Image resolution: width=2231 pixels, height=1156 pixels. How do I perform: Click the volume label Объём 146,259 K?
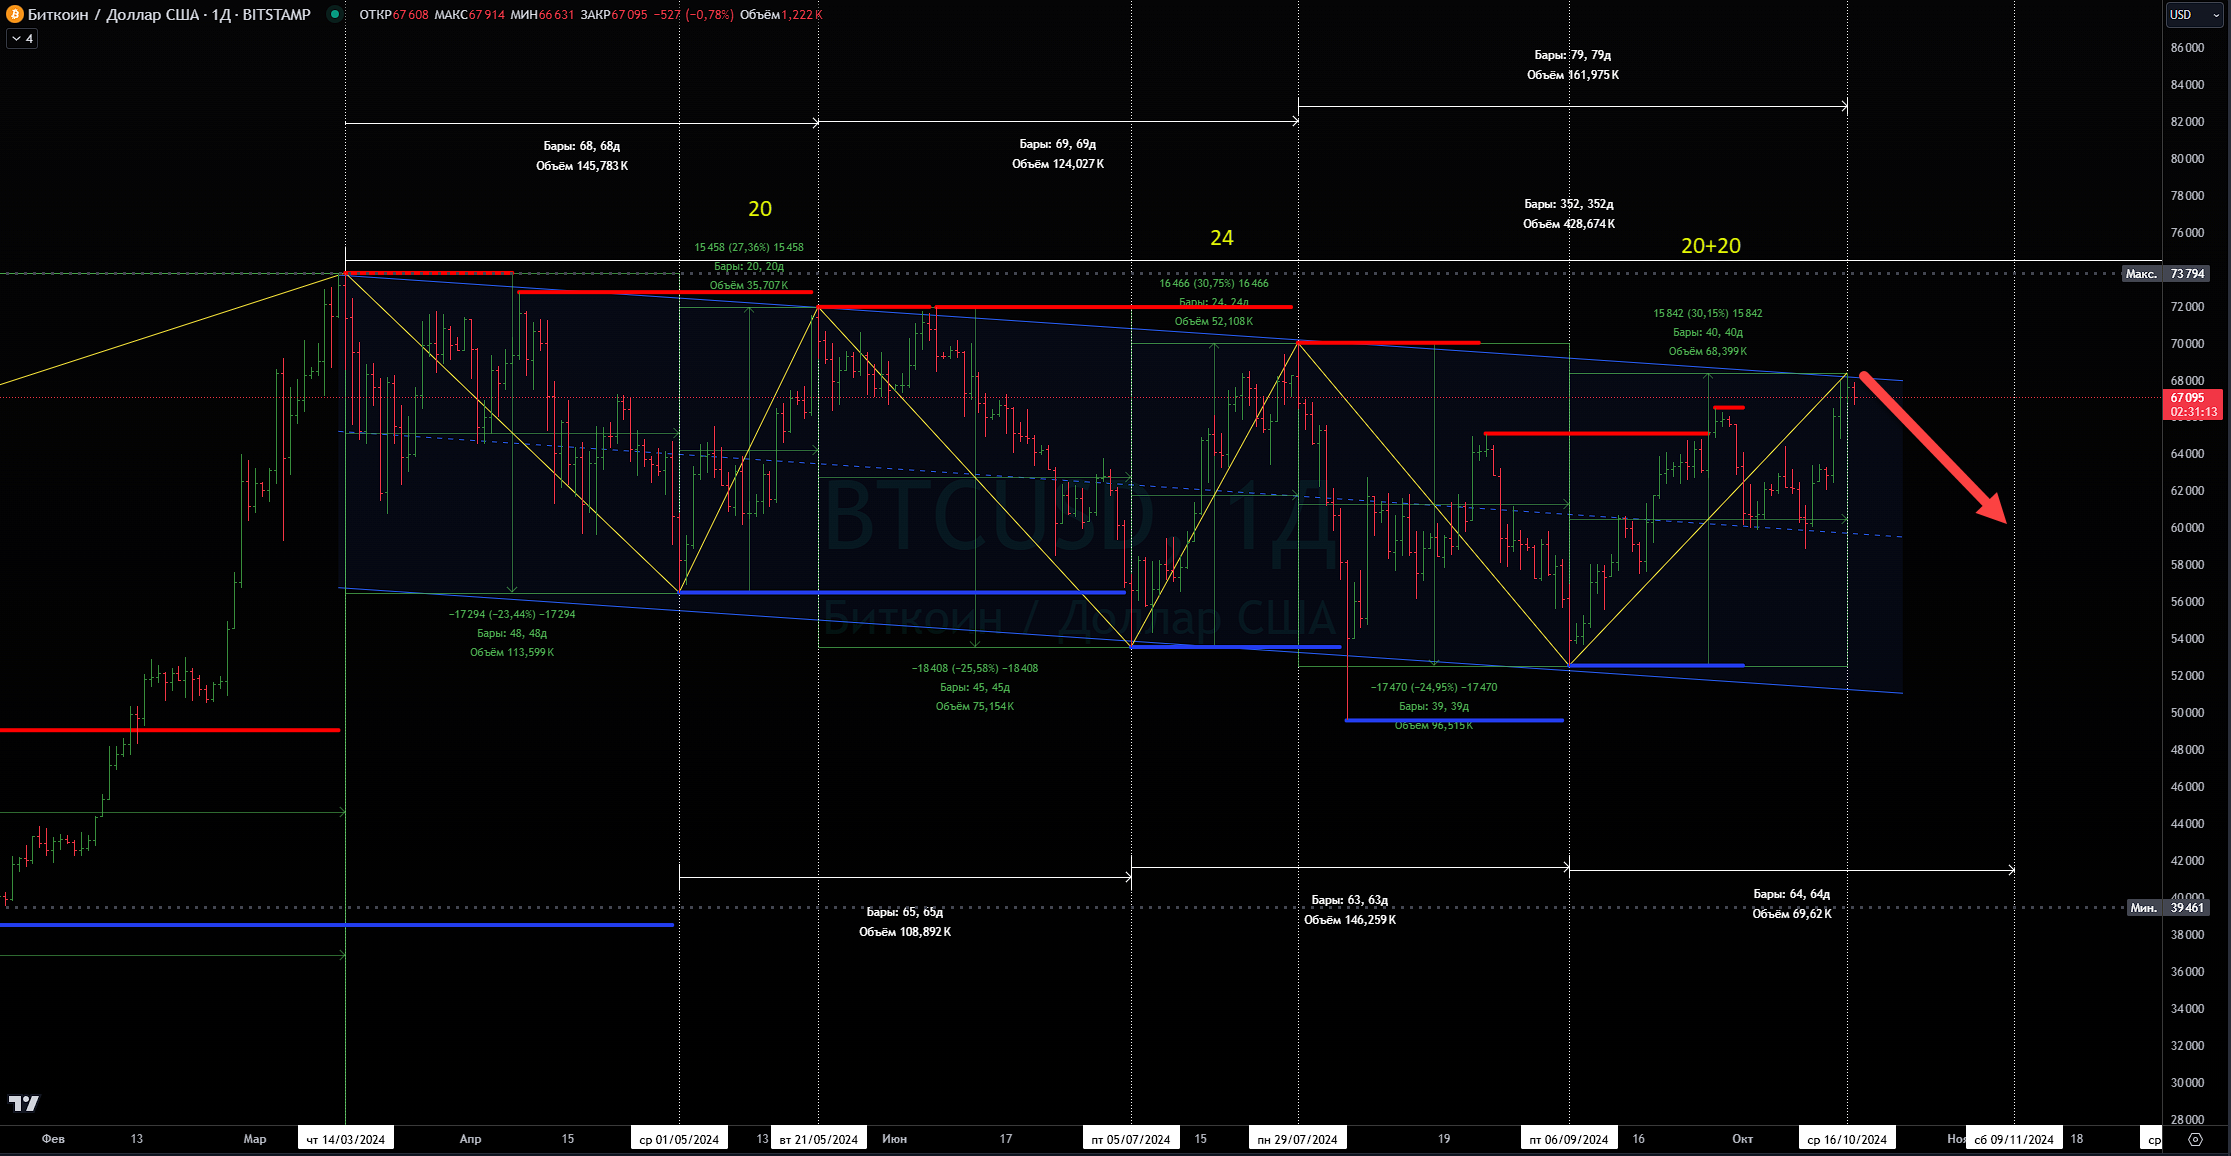[x=1350, y=920]
